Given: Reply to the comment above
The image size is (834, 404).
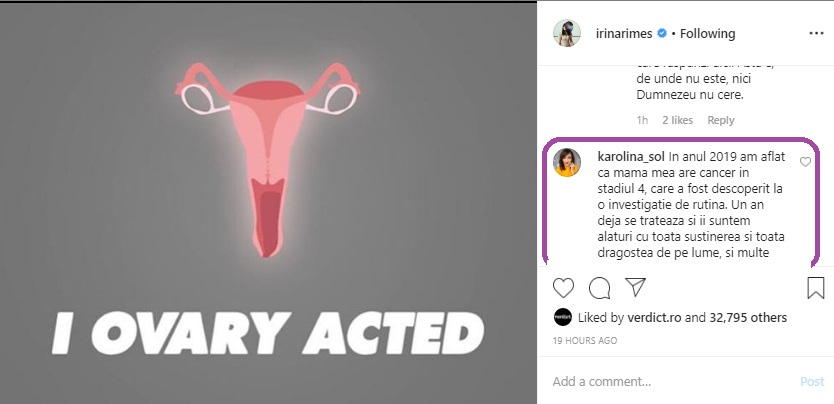Looking at the screenshot, I should click(x=720, y=120).
